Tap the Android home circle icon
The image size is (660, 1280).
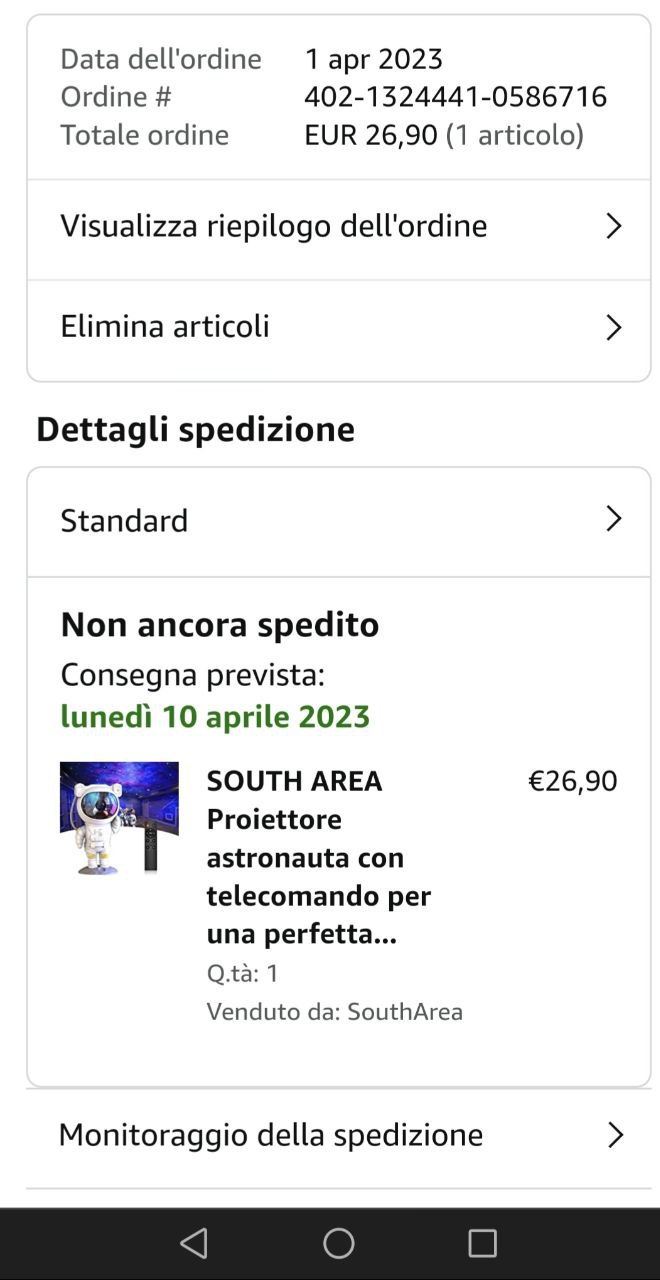click(x=339, y=1243)
